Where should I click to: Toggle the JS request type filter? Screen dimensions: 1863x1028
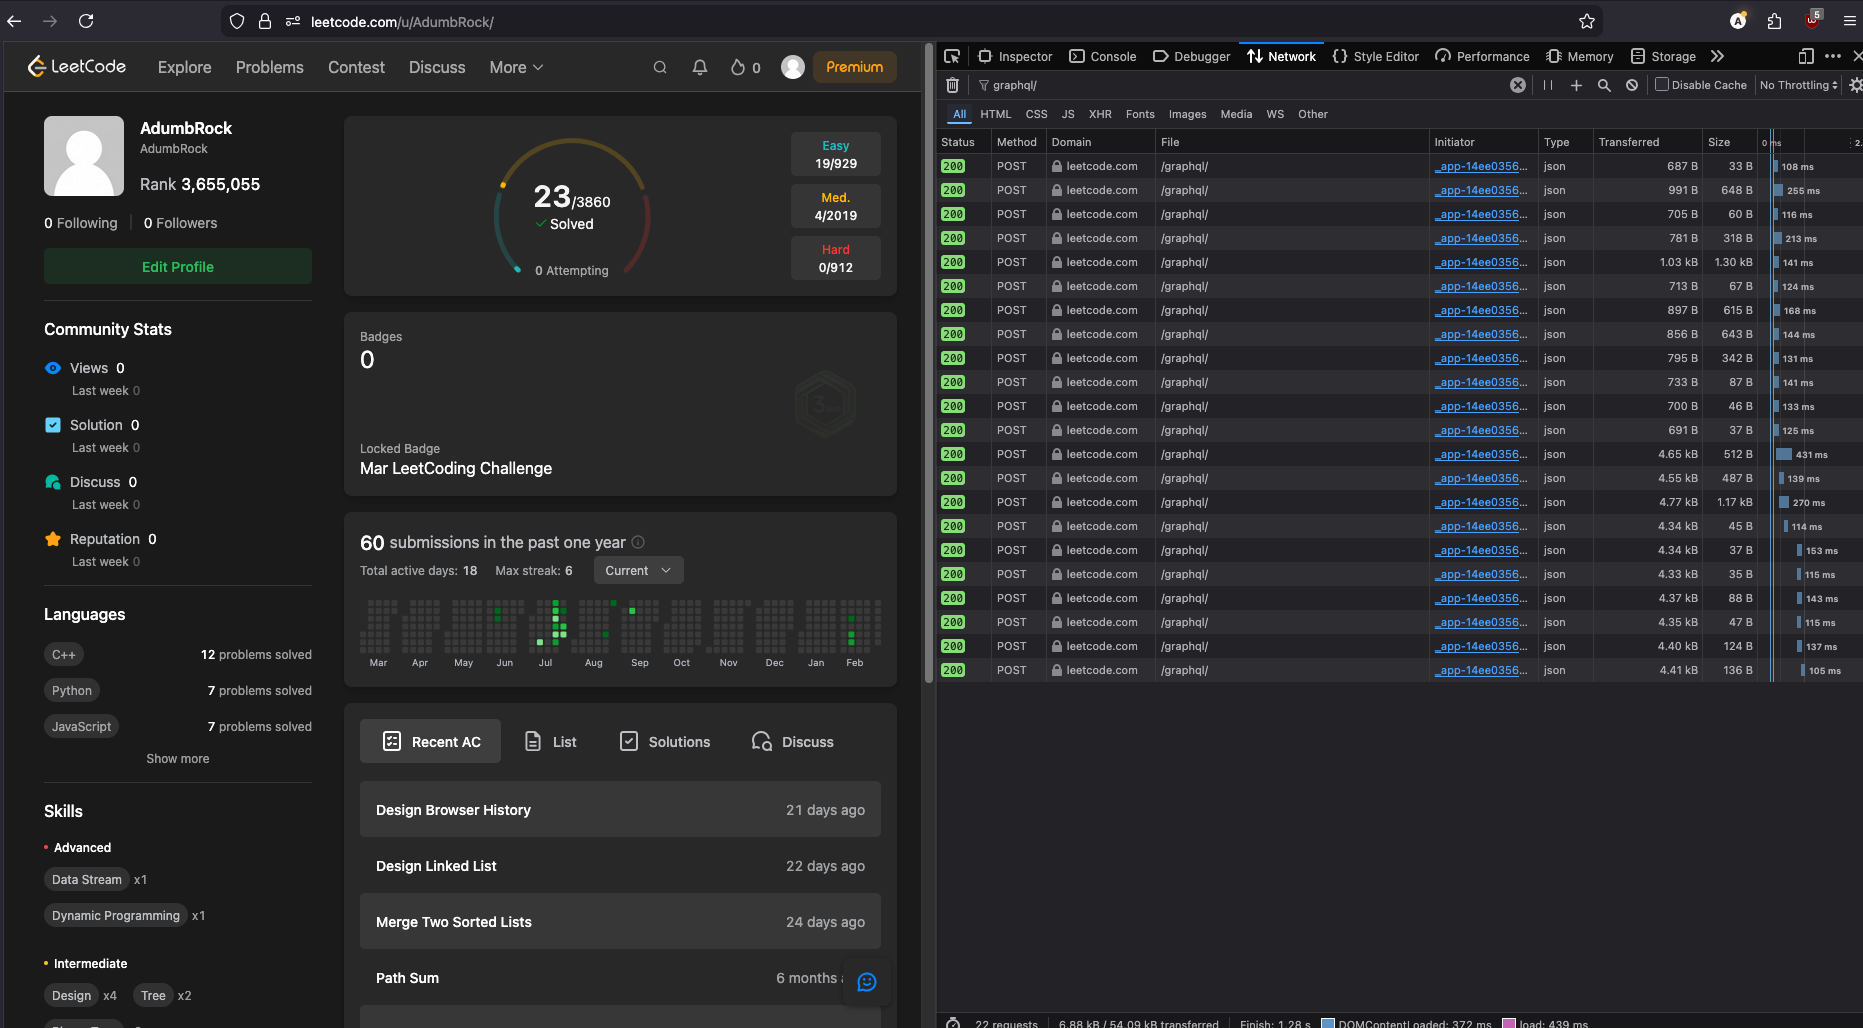(x=1068, y=114)
